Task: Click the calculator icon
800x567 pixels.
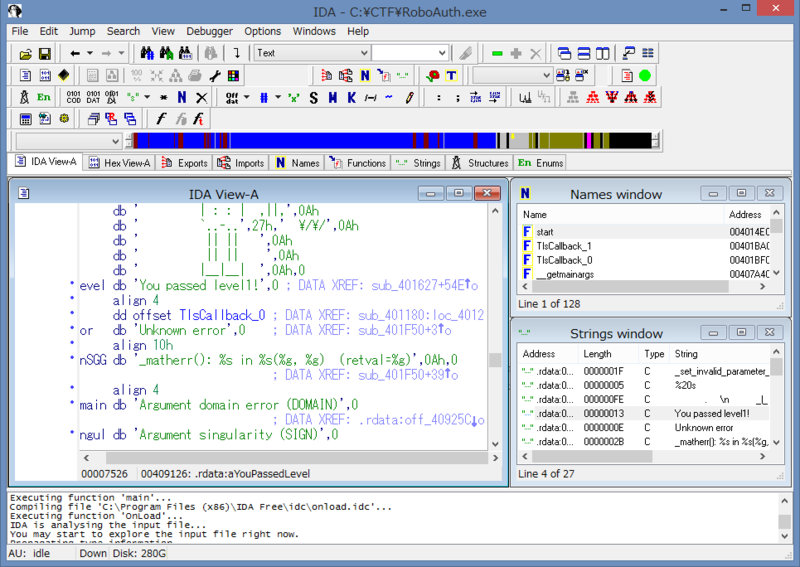Action: [25, 119]
